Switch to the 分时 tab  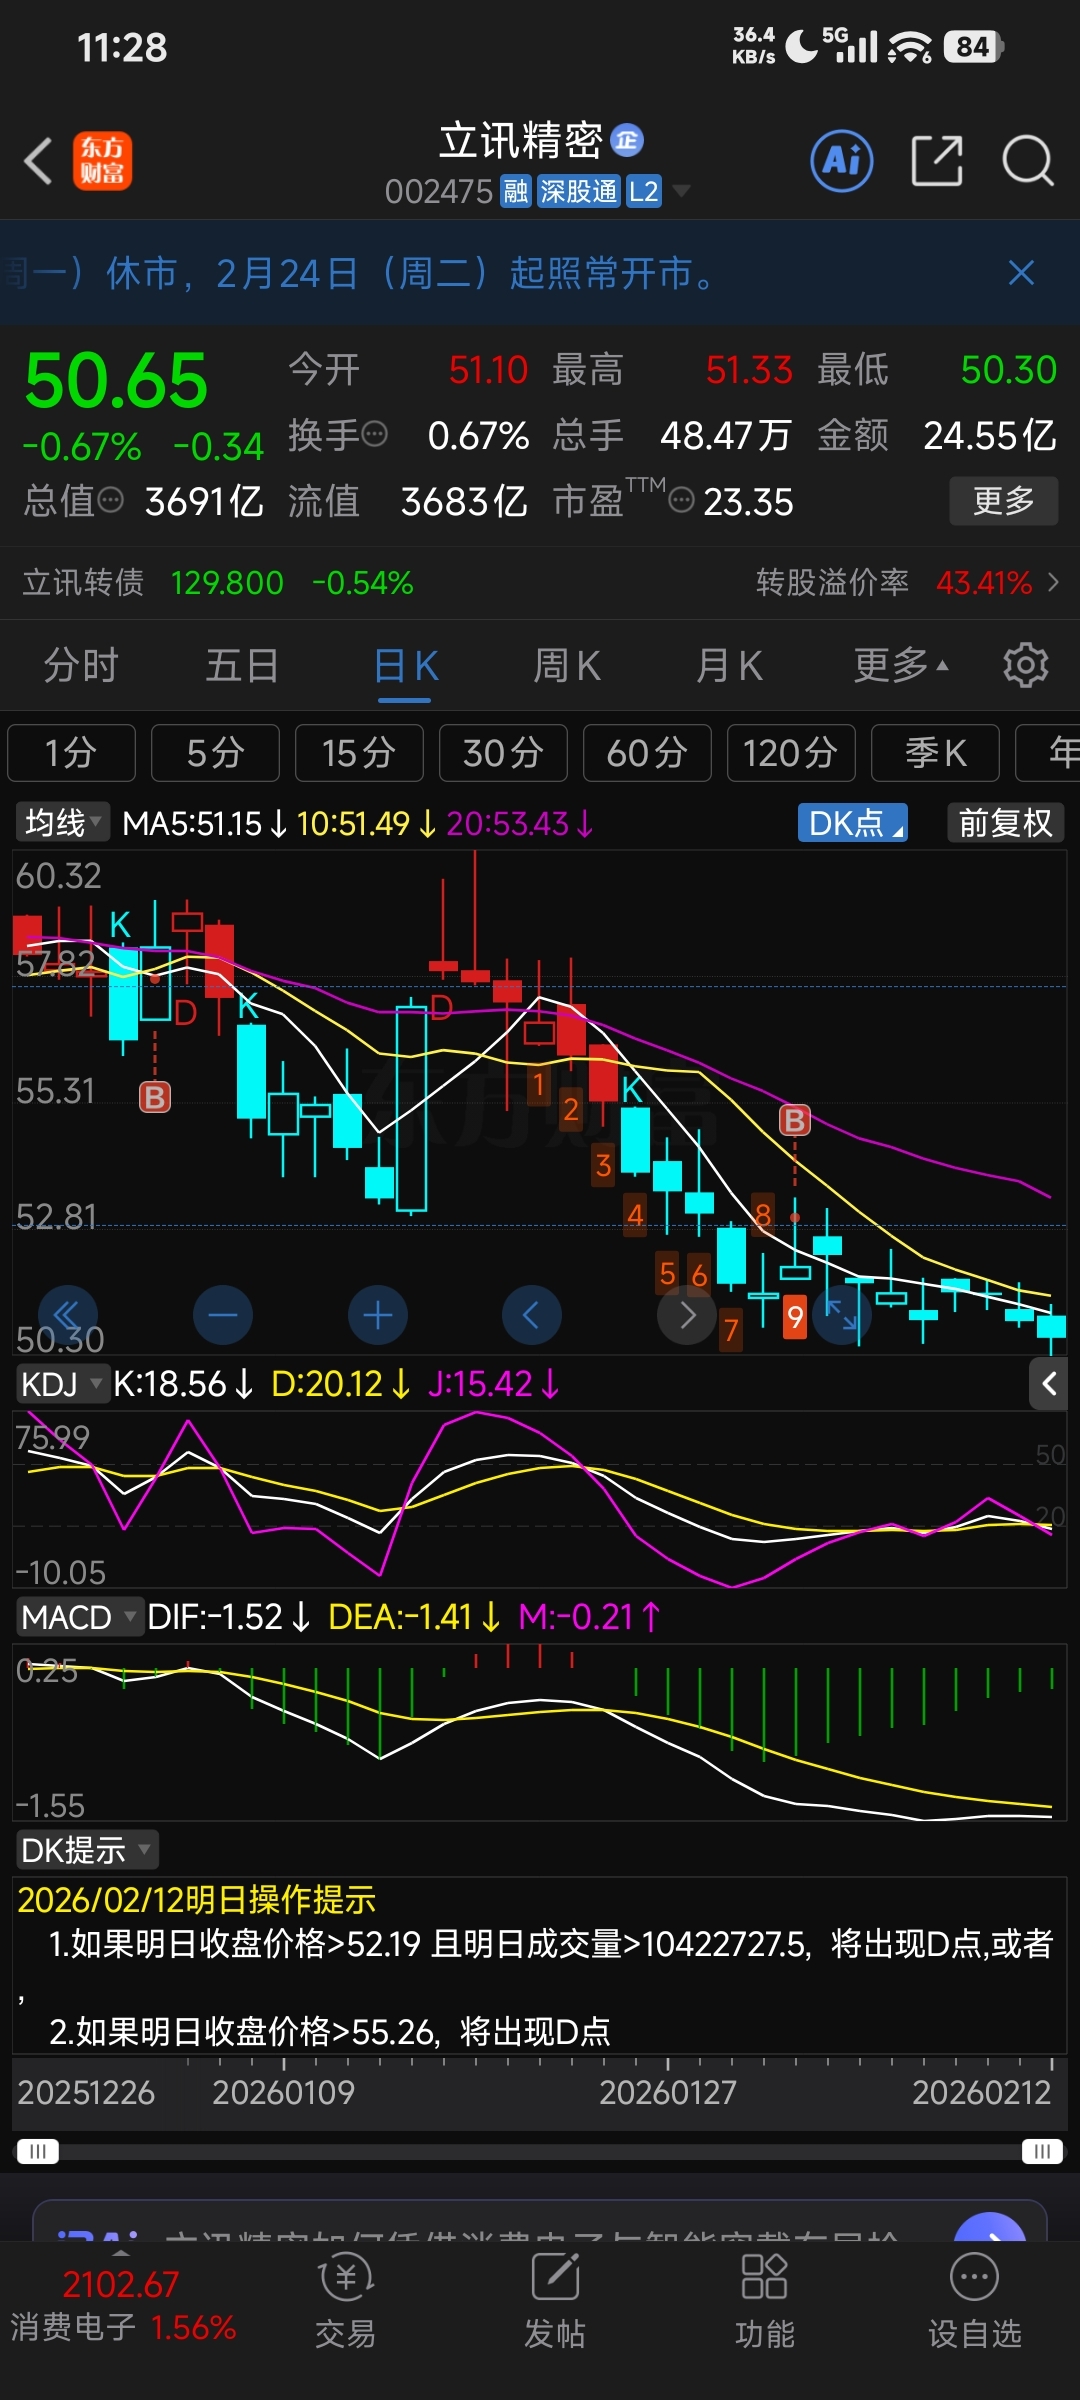click(x=81, y=665)
